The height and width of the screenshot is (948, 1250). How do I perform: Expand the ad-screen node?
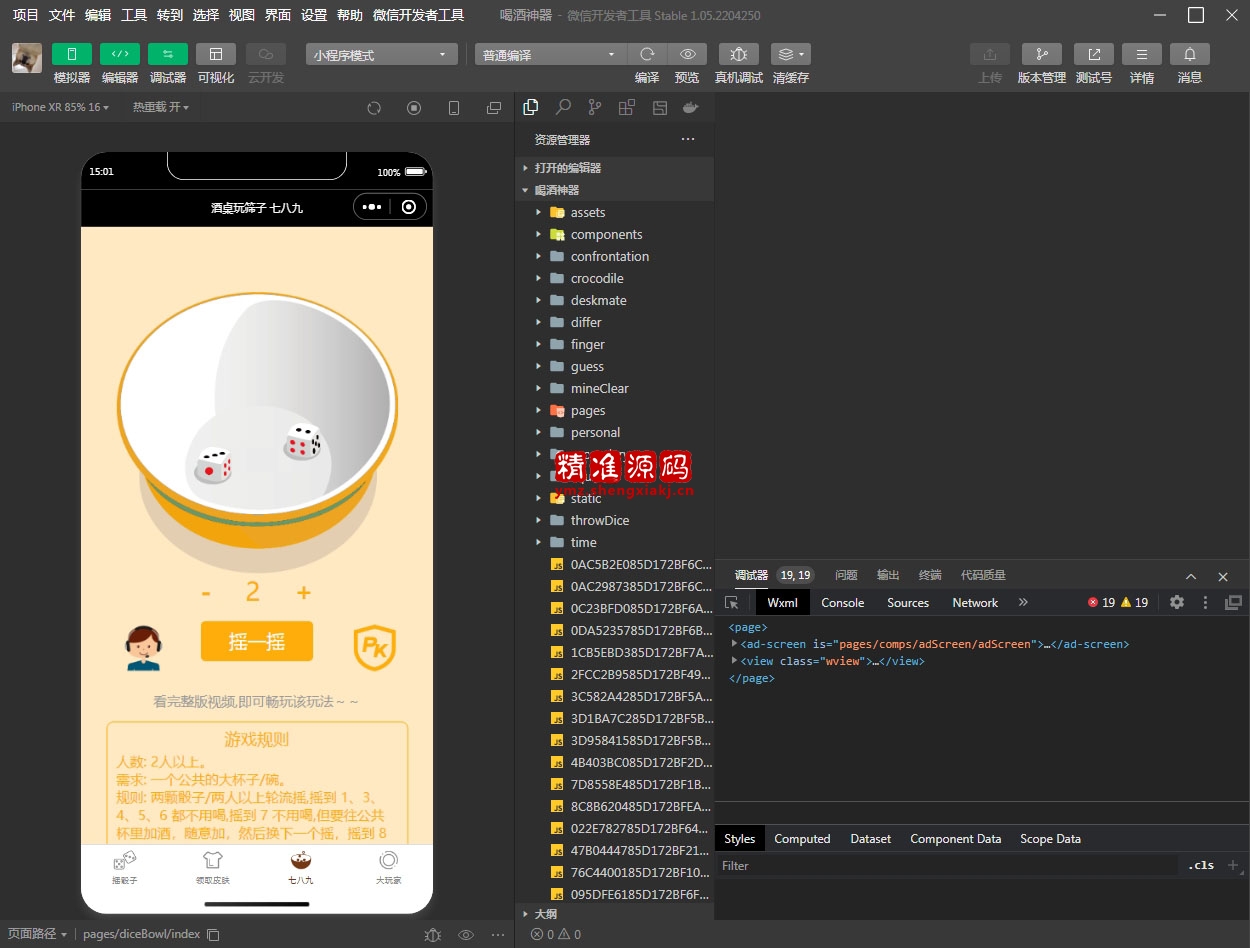tap(734, 644)
